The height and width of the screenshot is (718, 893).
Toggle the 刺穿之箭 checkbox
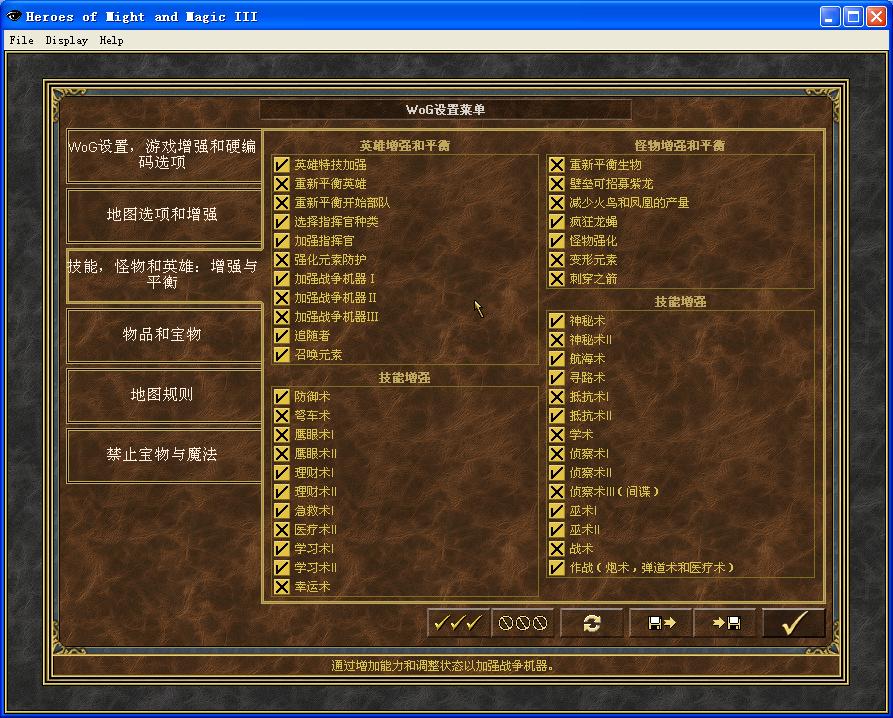[x=556, y=279]
